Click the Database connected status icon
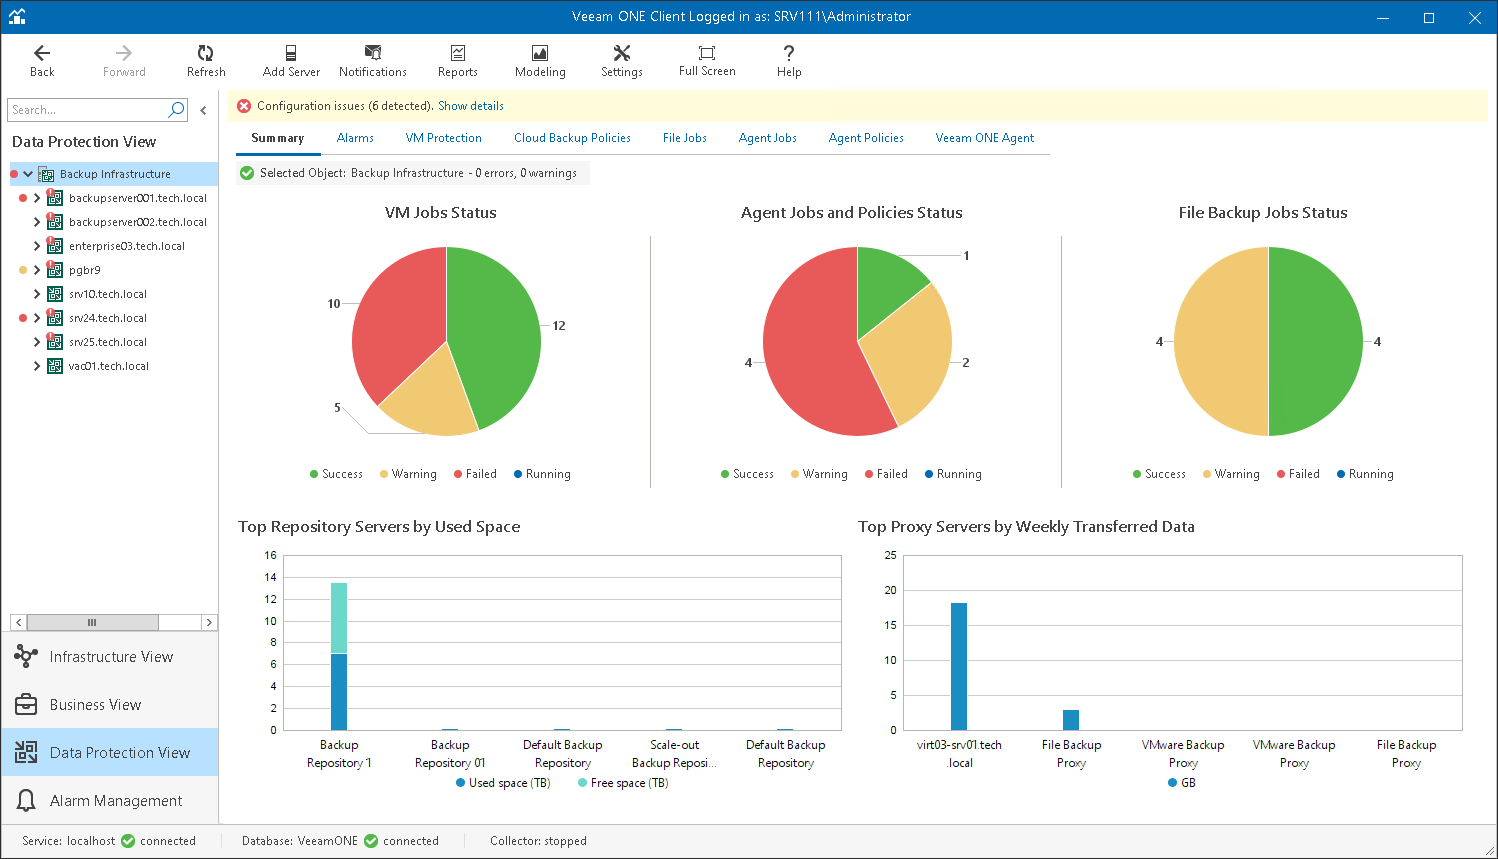This screenshot has width=1498, height=859. coord(371,841)
